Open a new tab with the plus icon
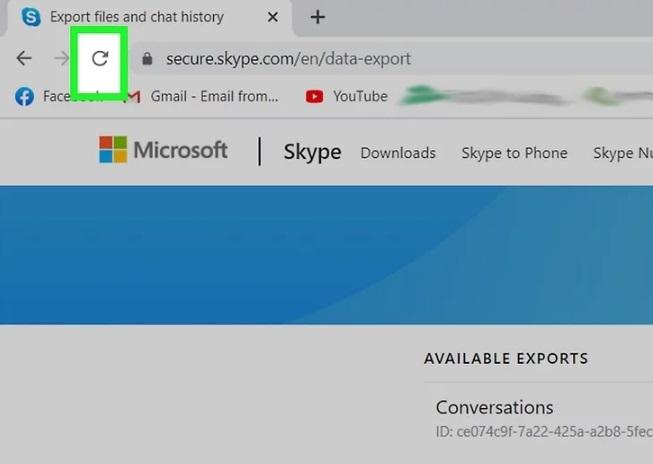 tap(318, 17)
